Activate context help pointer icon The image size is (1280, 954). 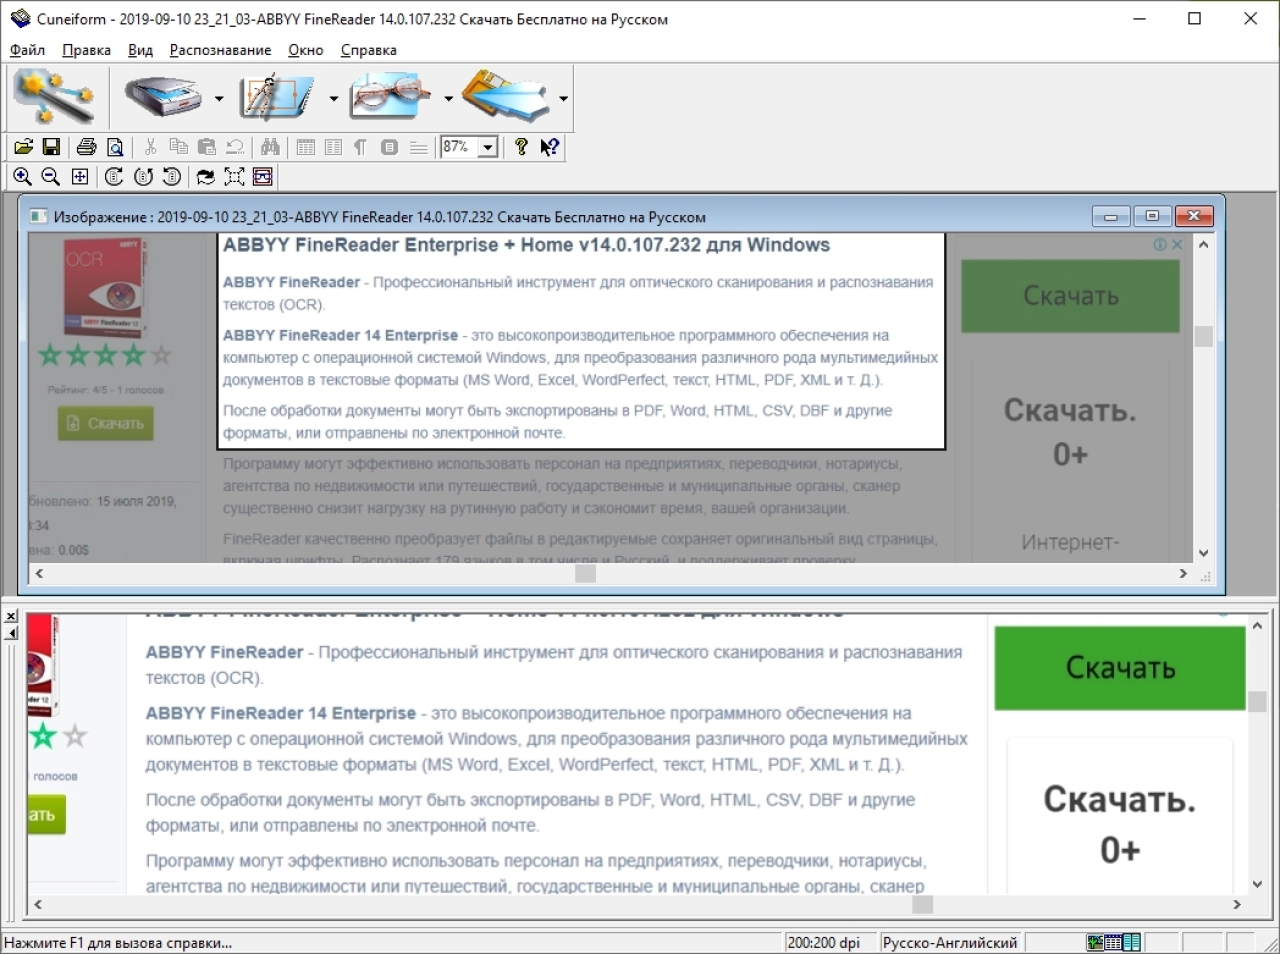click(x=550, y=147)
